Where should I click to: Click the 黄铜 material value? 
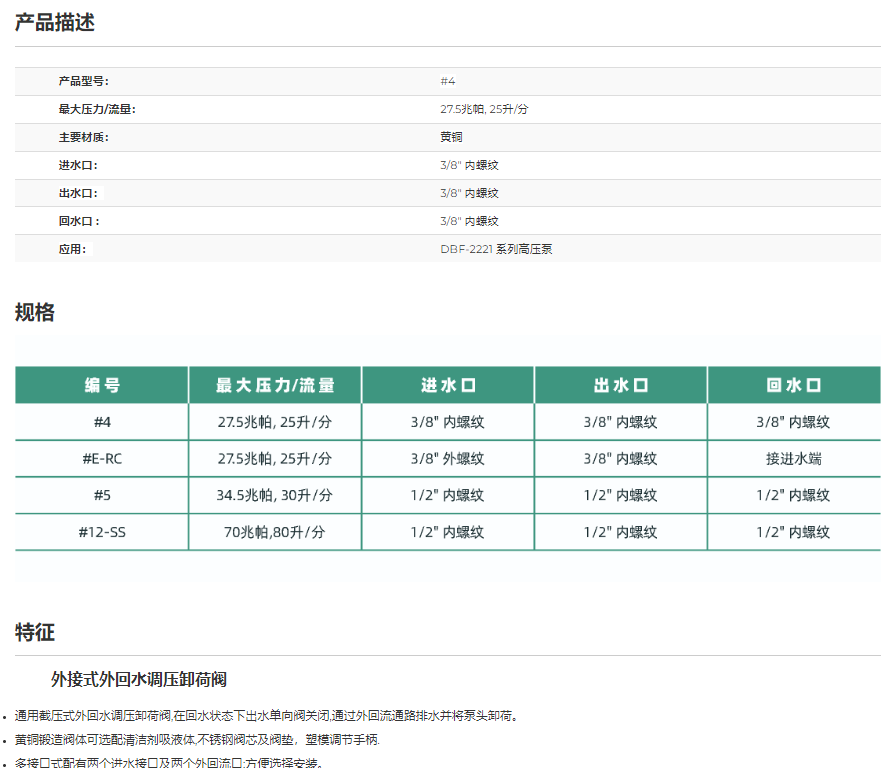(x=451, y=137)
